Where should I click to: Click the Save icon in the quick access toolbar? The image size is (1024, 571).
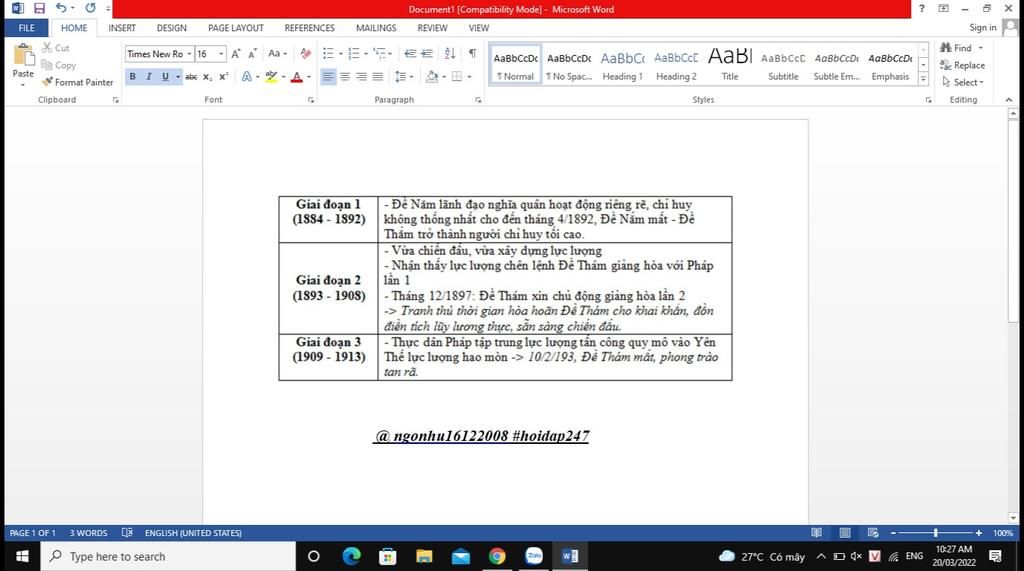(39, 8)
